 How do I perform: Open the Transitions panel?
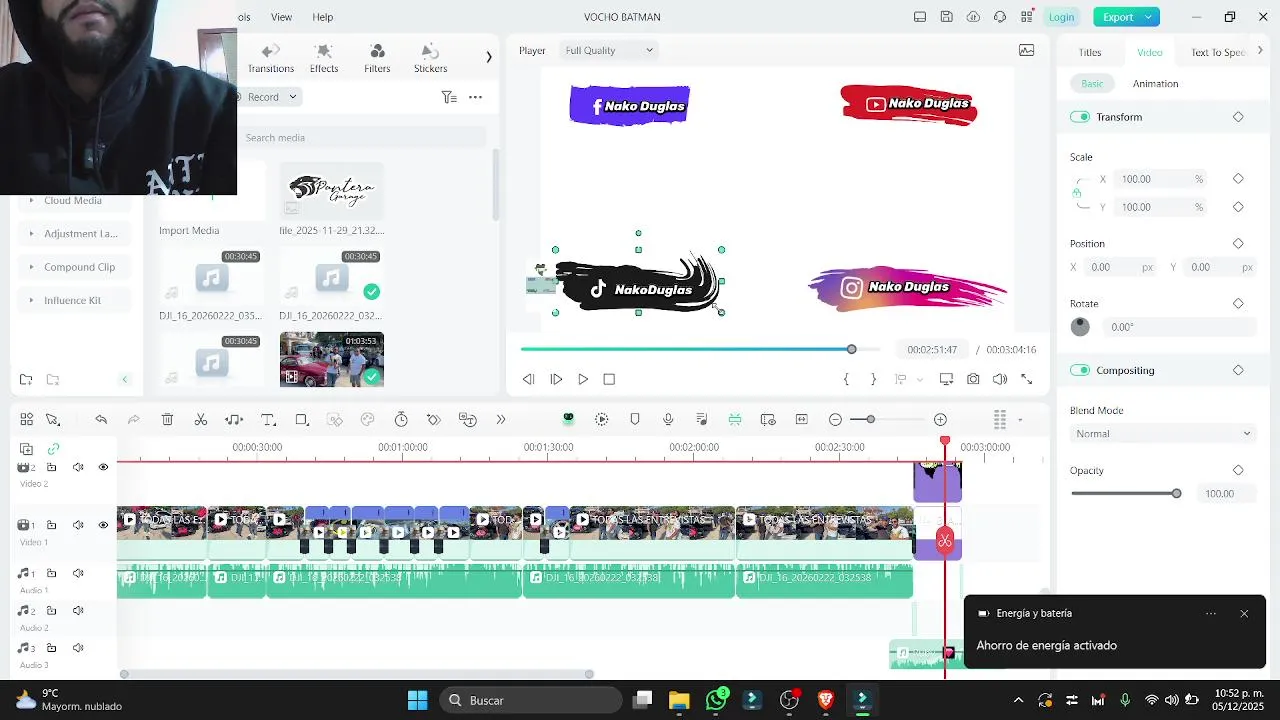click(271, 59)
